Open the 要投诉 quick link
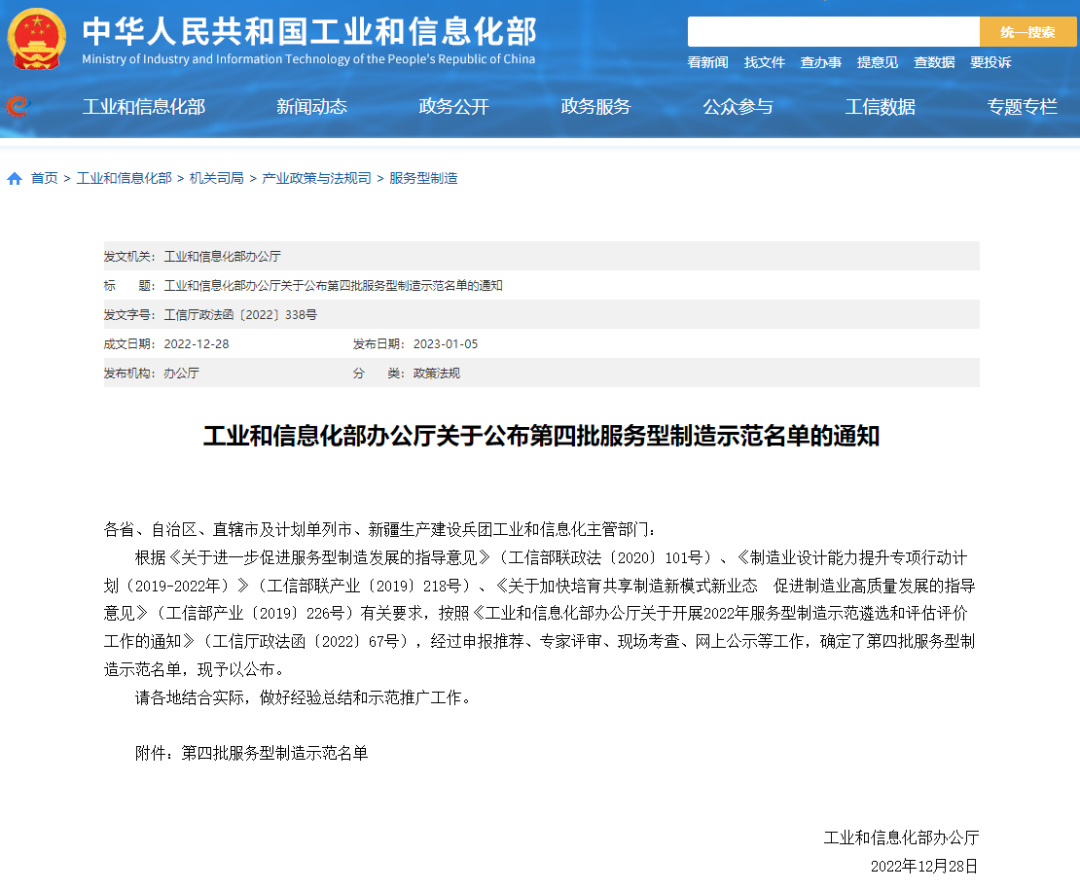This screenshot has height=891, width=1080. coord(990,63)
